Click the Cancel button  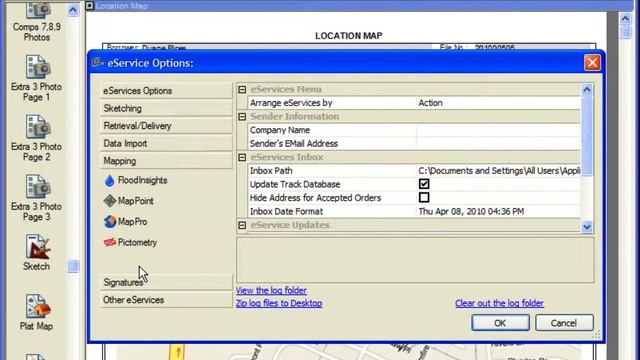[564, 323]
